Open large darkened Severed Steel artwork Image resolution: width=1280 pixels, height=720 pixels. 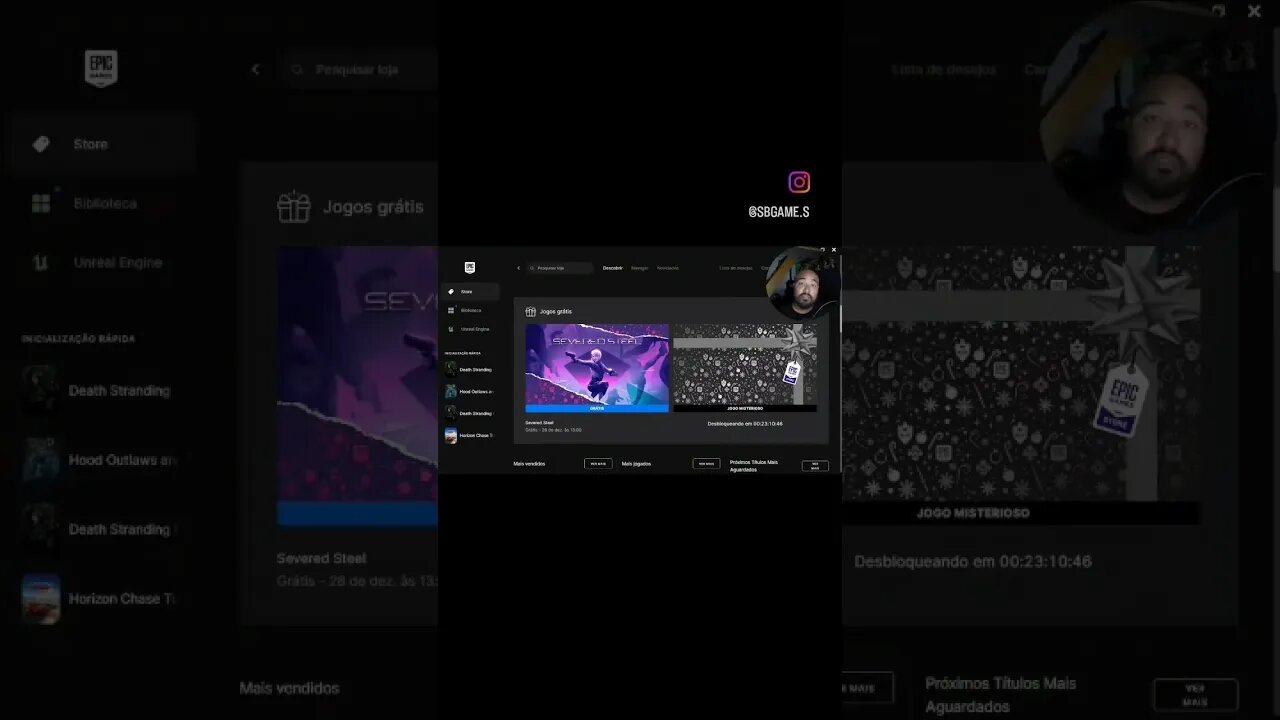[357, 374]
